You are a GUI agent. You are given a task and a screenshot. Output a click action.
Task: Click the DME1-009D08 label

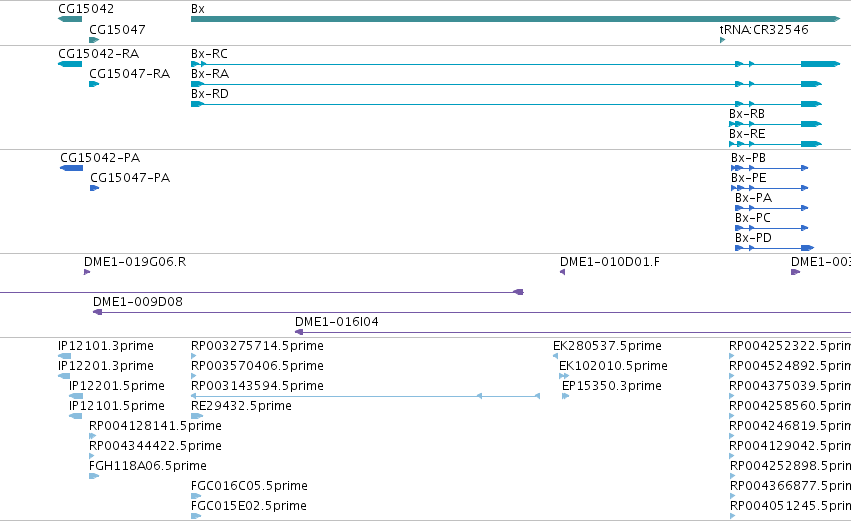click(x=138, y=302)
